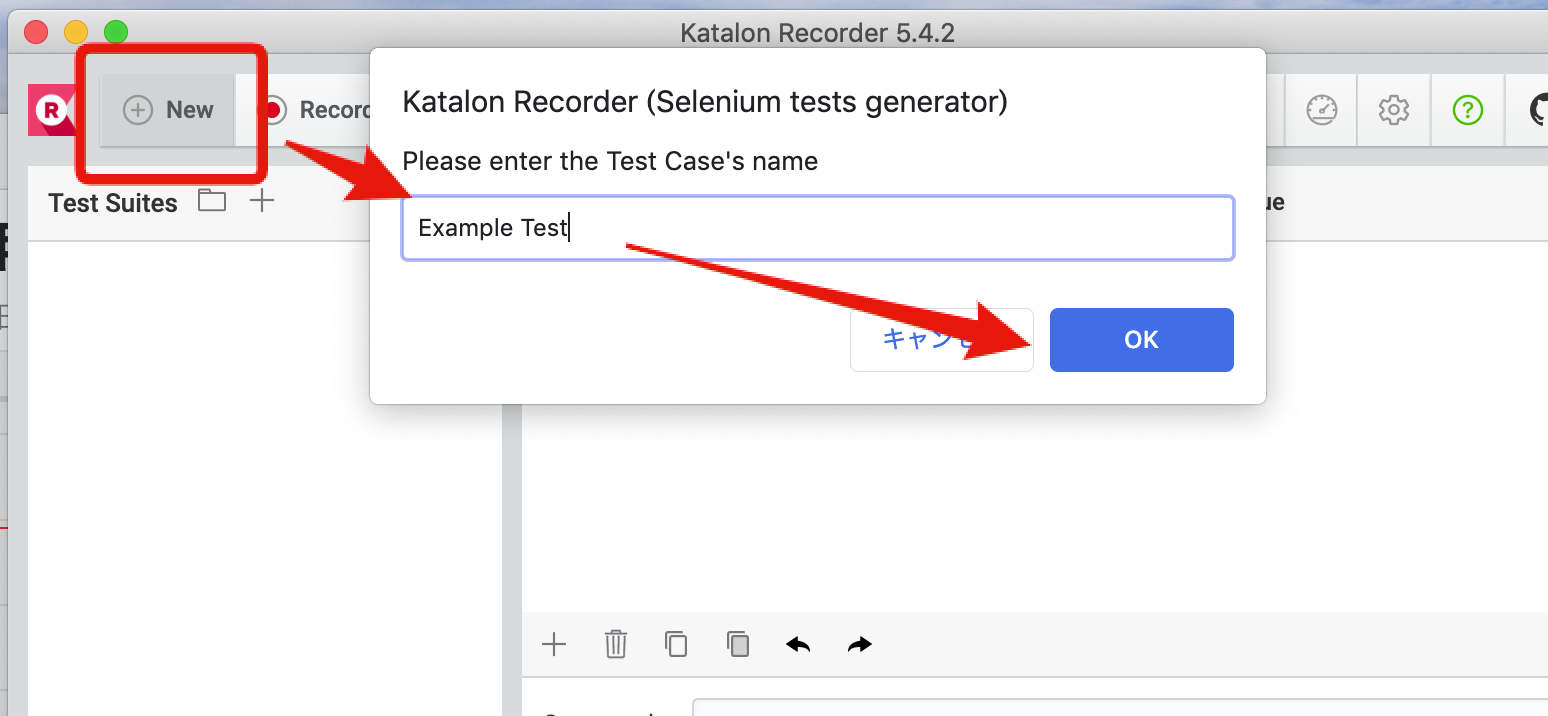The width and height of the screenshot is (1548, 716).
Task: Open settings via the gear icon
Action: click(x=1394, y=110)
